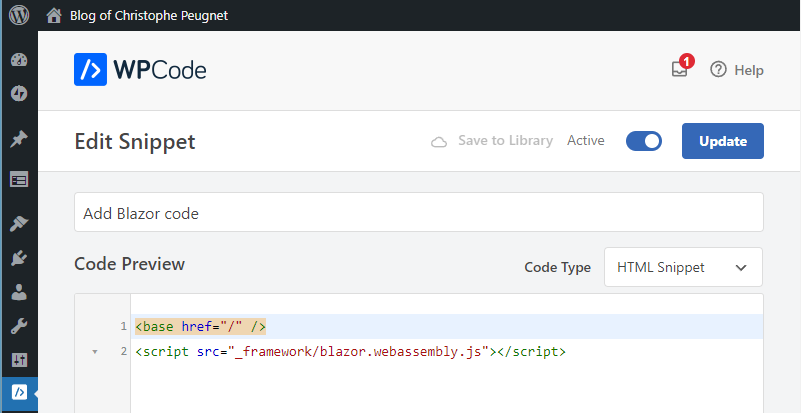This screenshot has height=413, width=801.
Task: Click the home icon beside blog name
Action: click(x=54, y=15)
